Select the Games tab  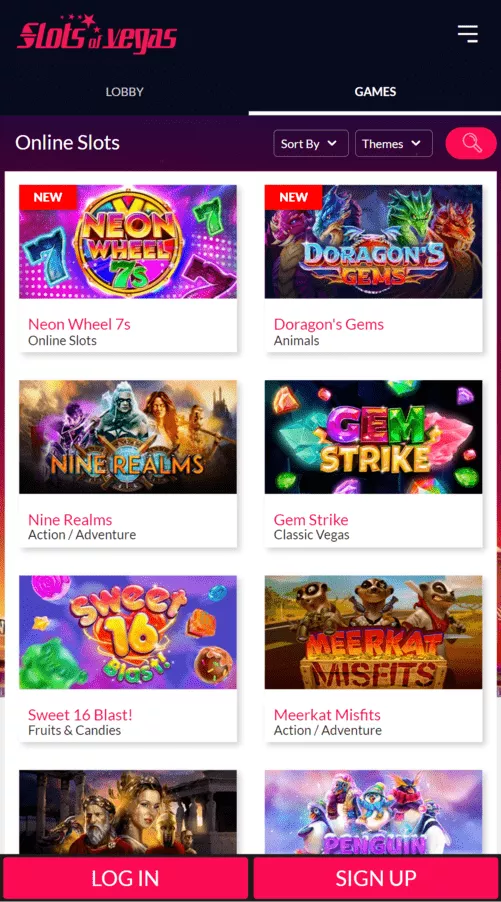(375, 91)
